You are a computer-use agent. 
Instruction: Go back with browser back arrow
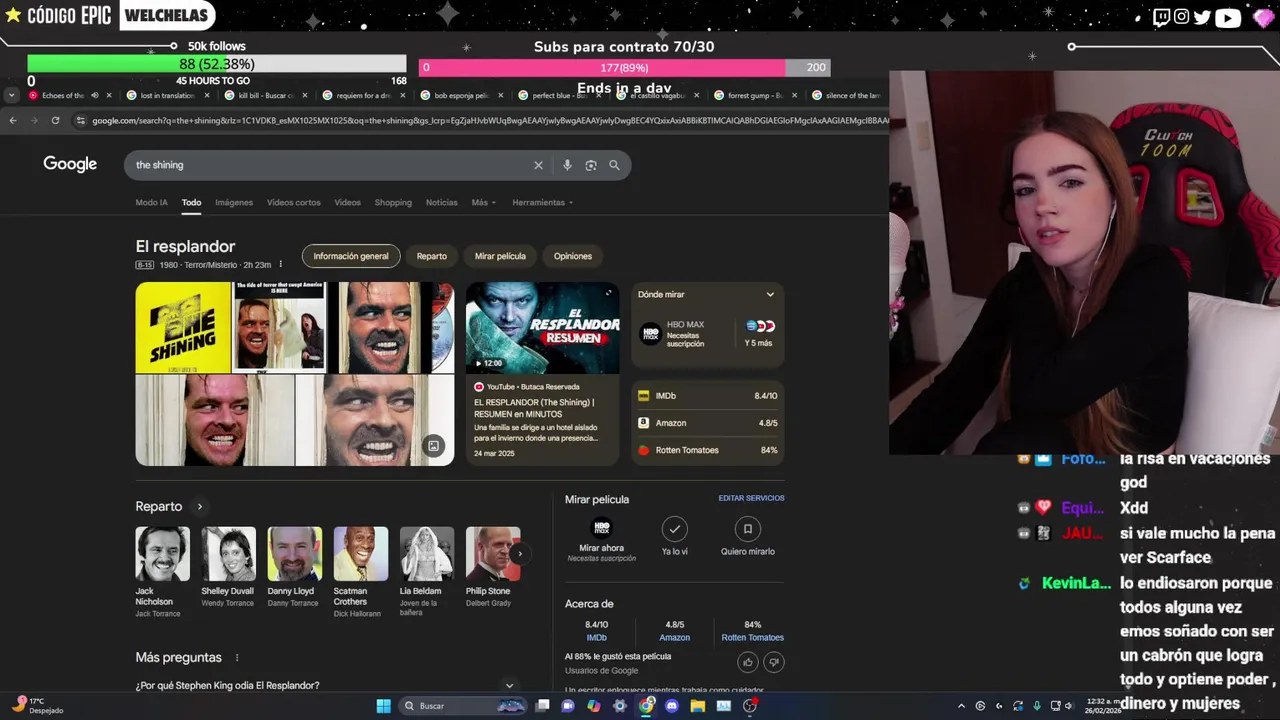pyautogui.click(x=13, y=120)
